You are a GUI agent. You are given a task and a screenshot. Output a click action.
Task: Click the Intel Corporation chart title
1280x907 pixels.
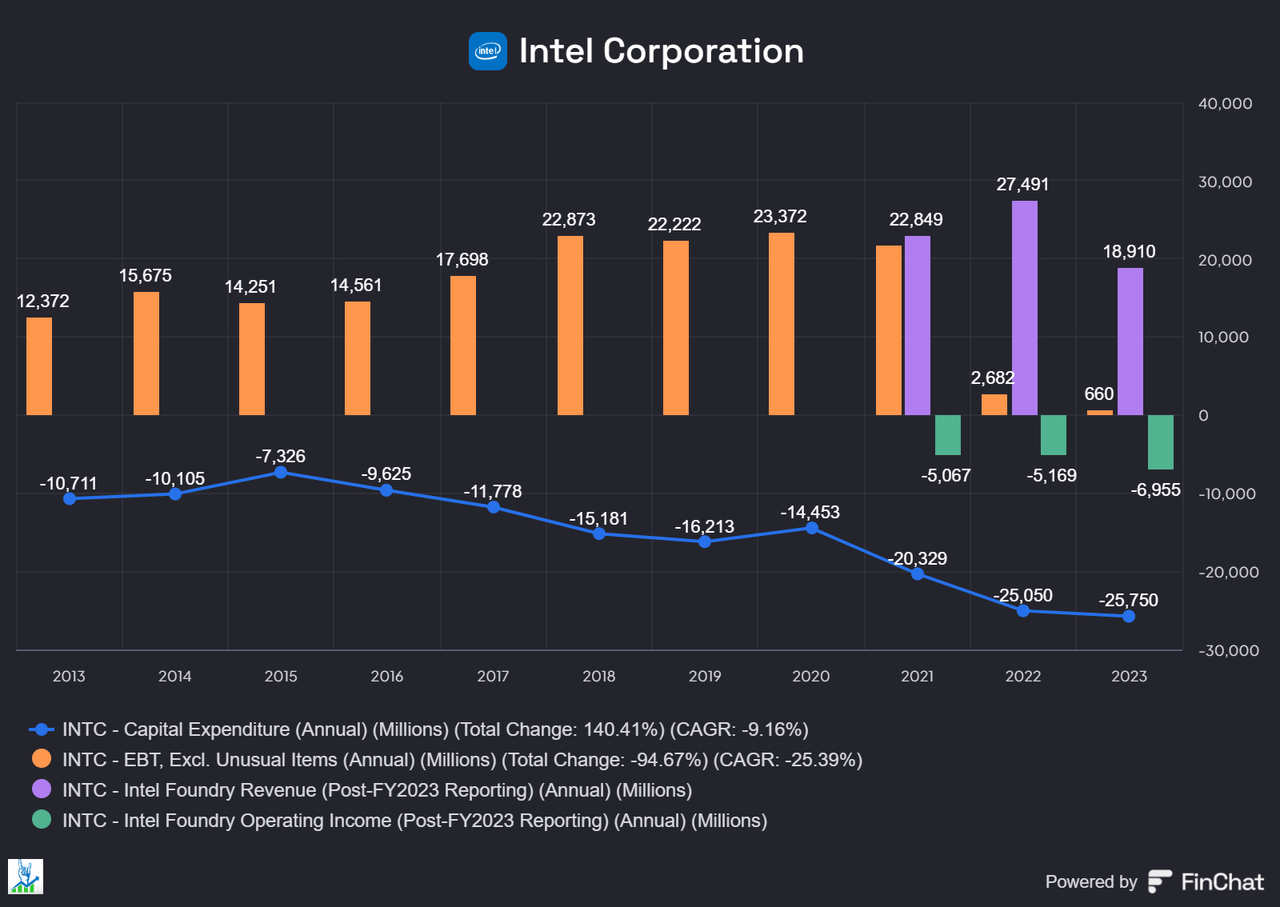pos(661,51)
